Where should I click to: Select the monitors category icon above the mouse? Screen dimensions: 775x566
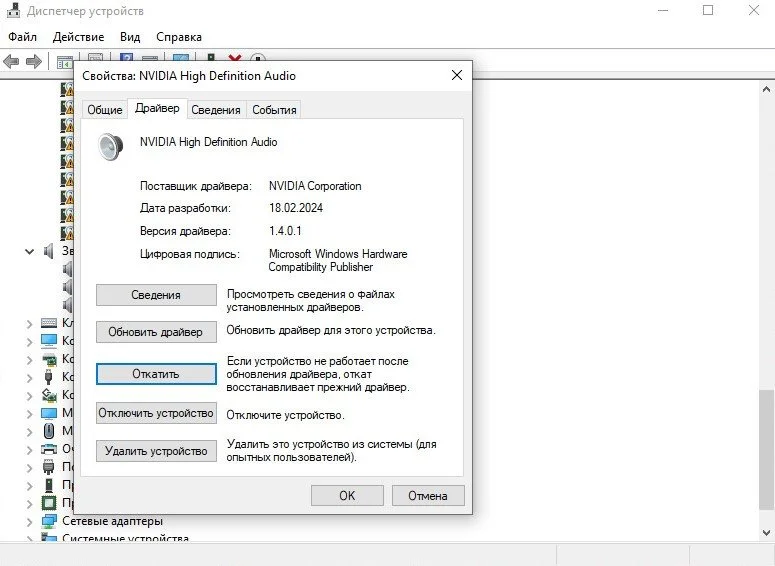click(49, 413)
